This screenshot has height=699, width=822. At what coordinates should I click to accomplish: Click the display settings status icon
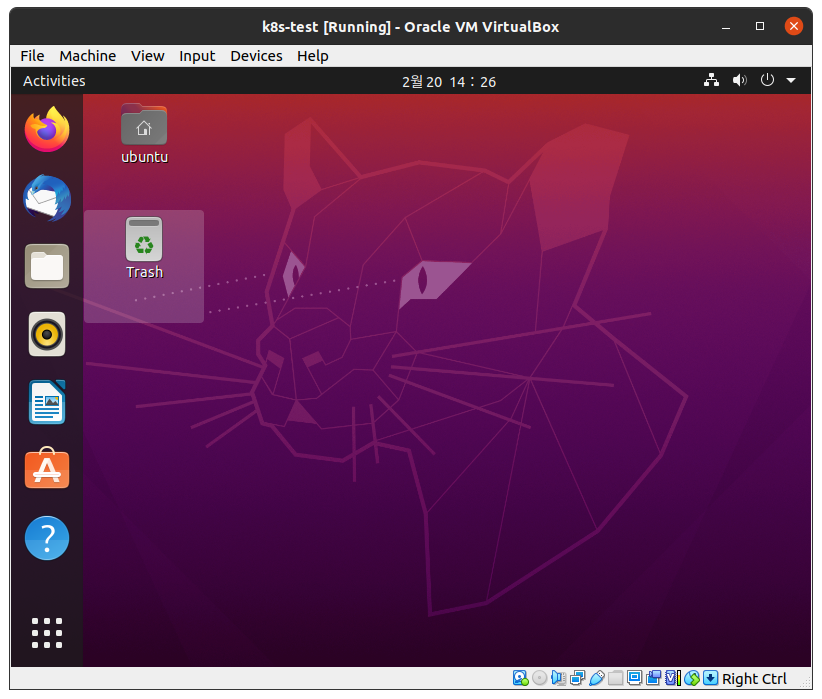pyautogui.click(x=634, y=678)
